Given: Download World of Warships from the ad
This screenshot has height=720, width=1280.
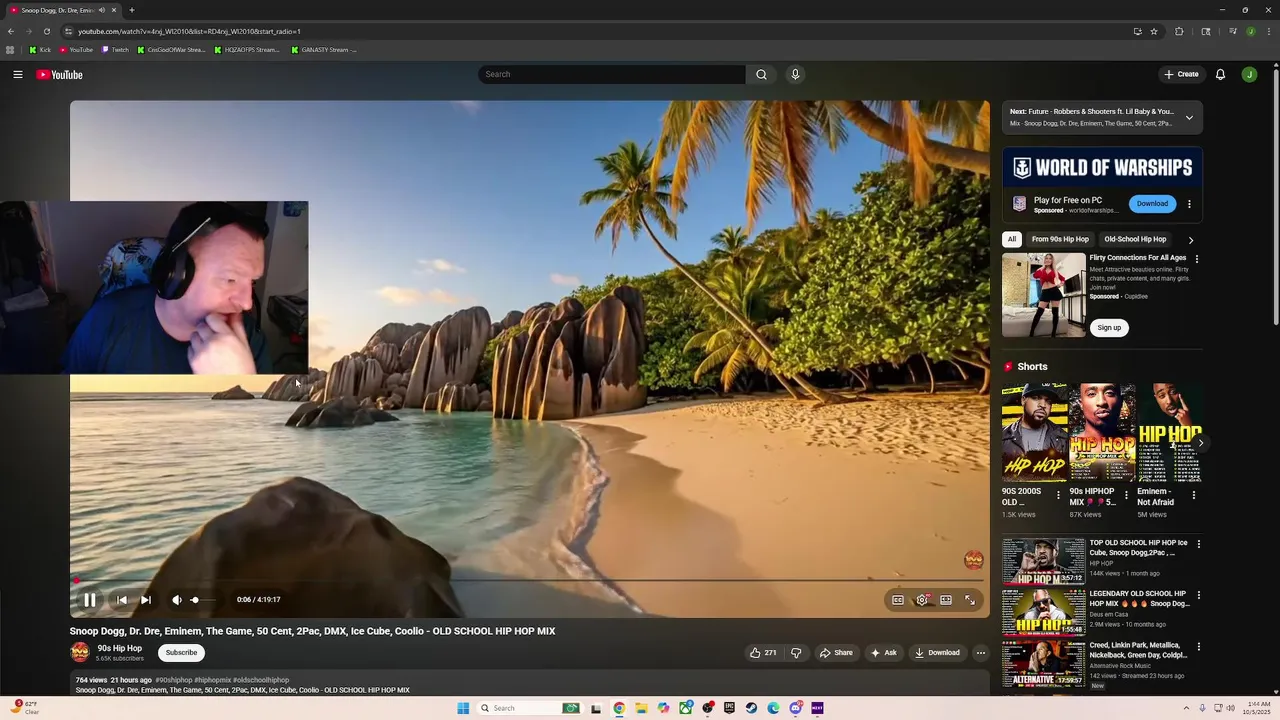Looking at the screenshot, I should click(1152, 204).
